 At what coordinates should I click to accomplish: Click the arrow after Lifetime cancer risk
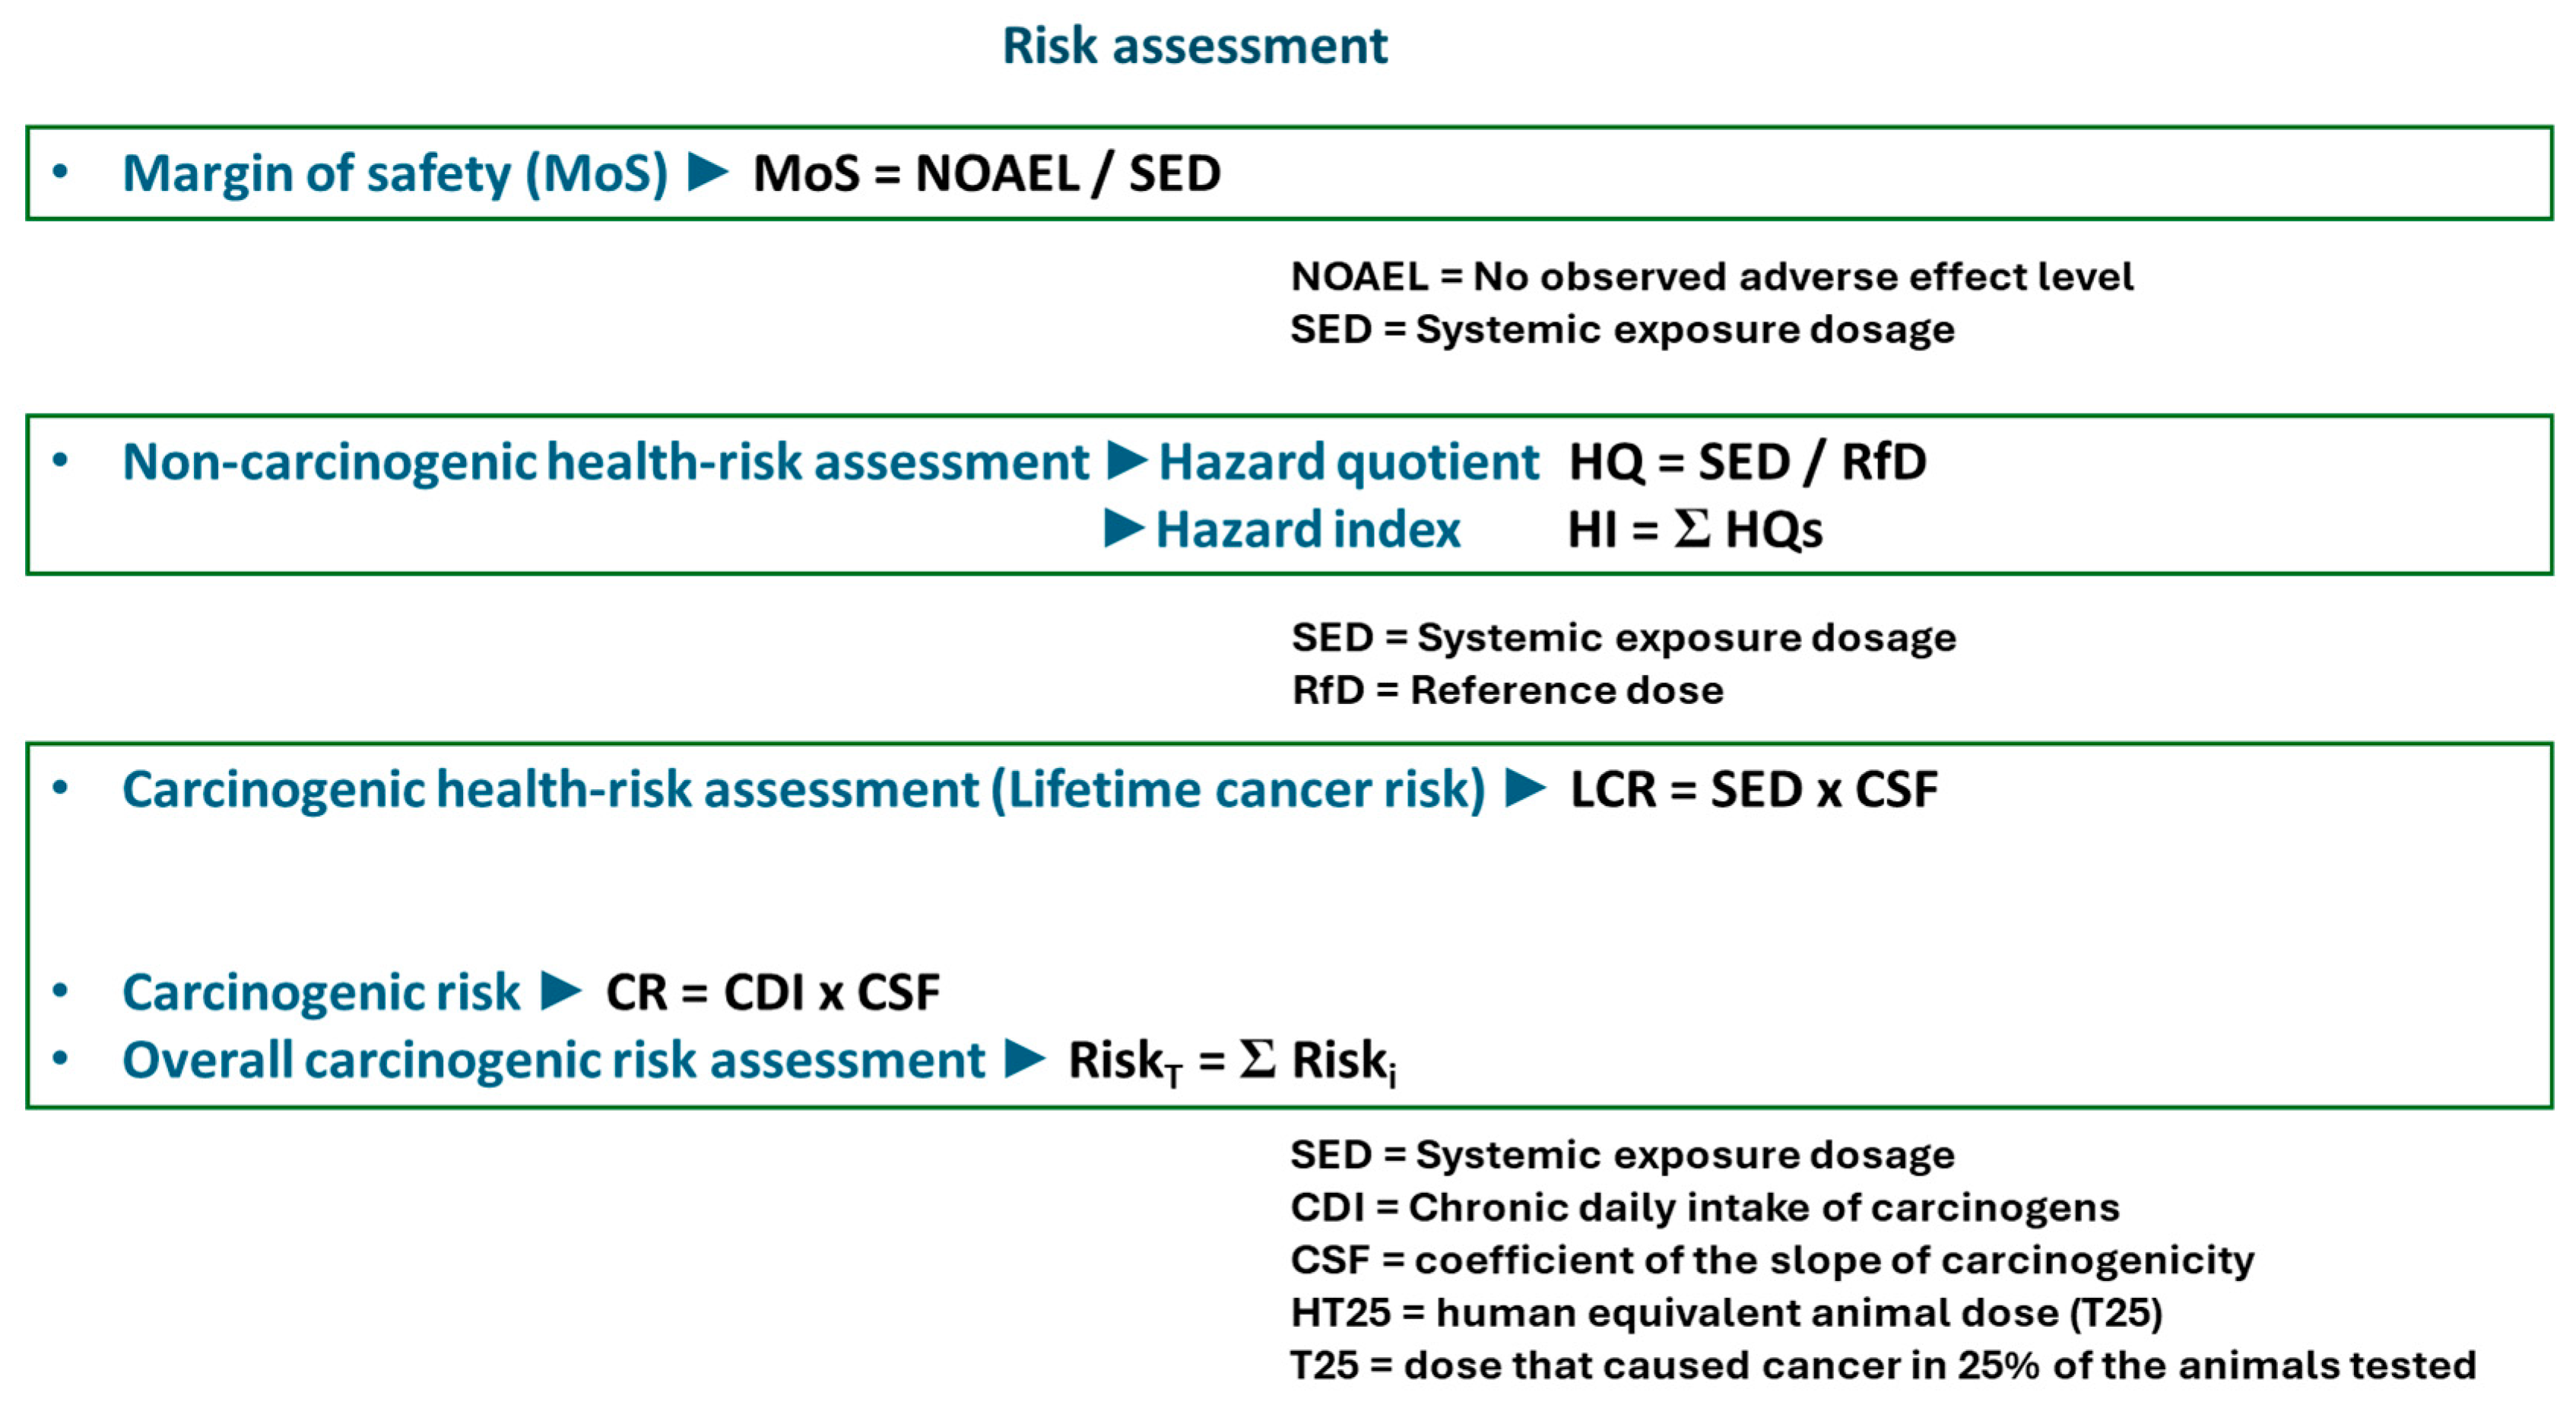(1526, 788)
